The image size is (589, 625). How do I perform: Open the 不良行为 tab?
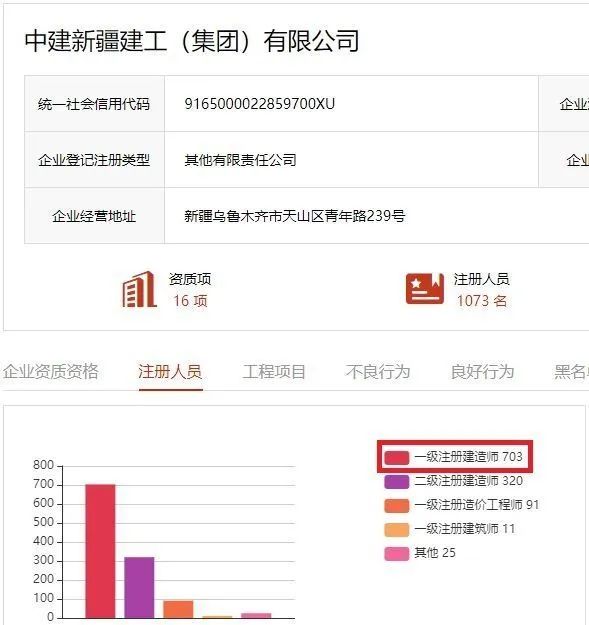pyautogui.click(x=378, y=371)
